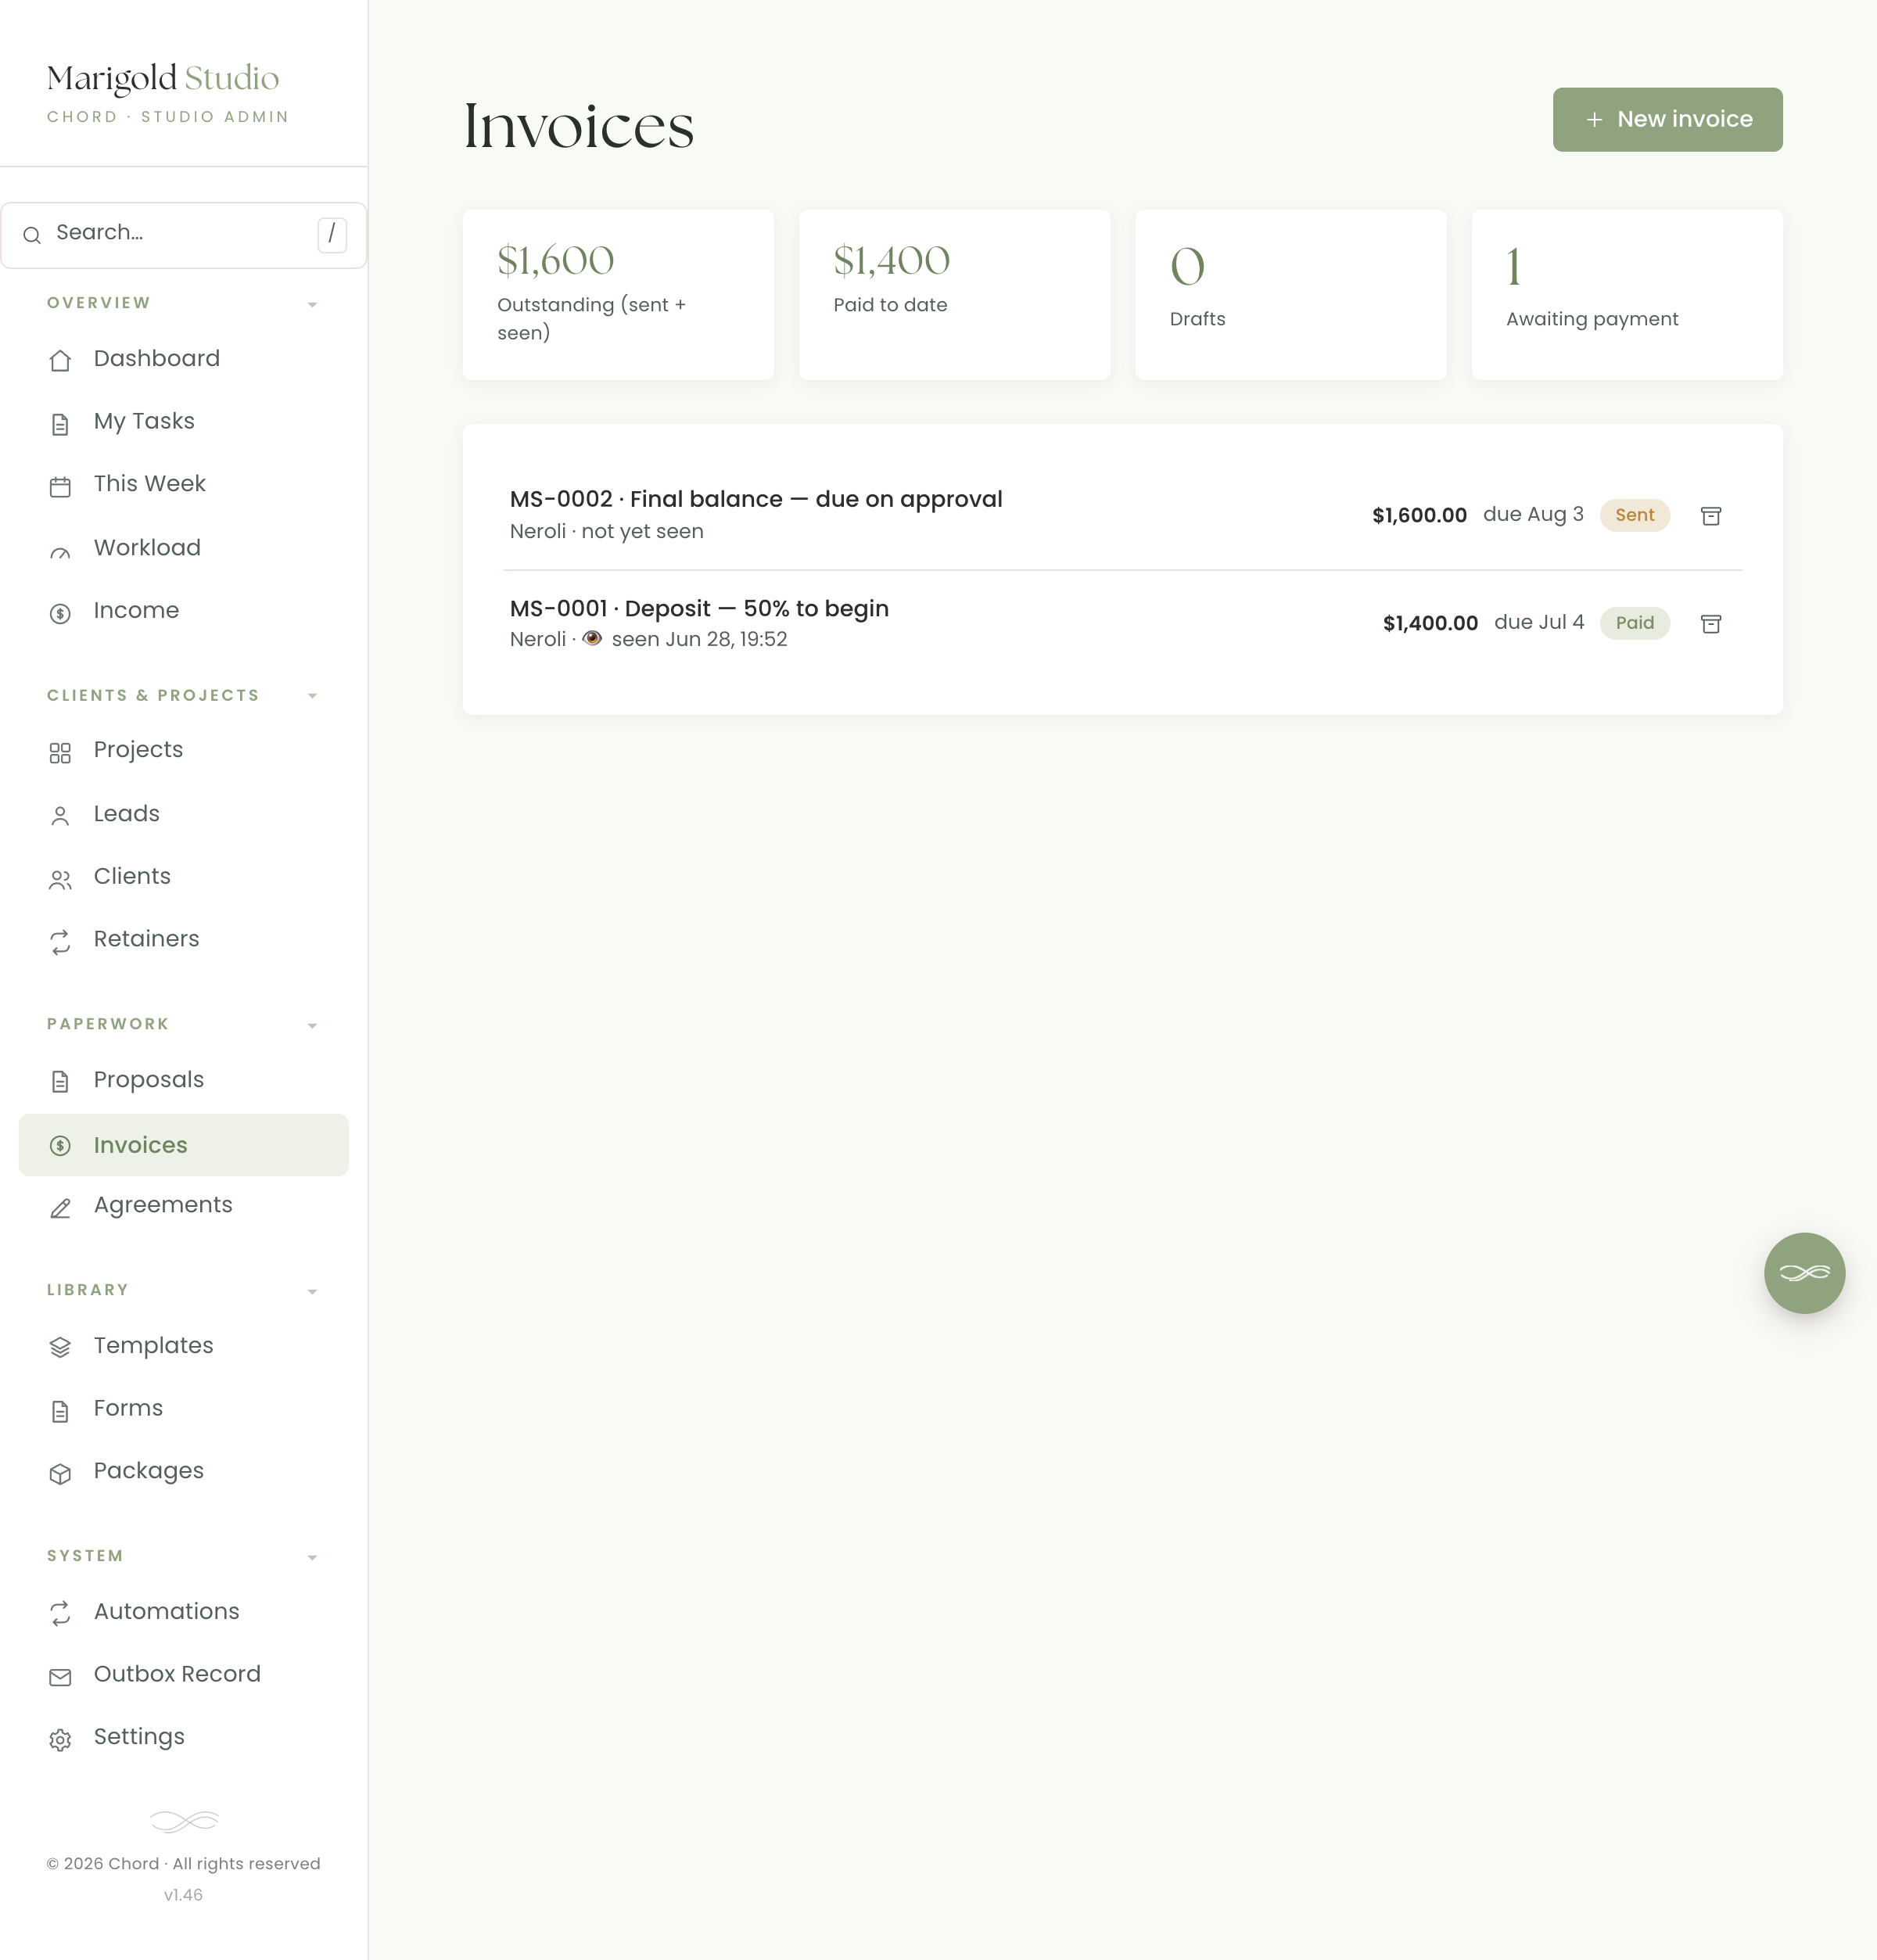This screenshot has width=1877, height=1960.
Task: Click the This Week calendar icon
Action: point(60,486)
